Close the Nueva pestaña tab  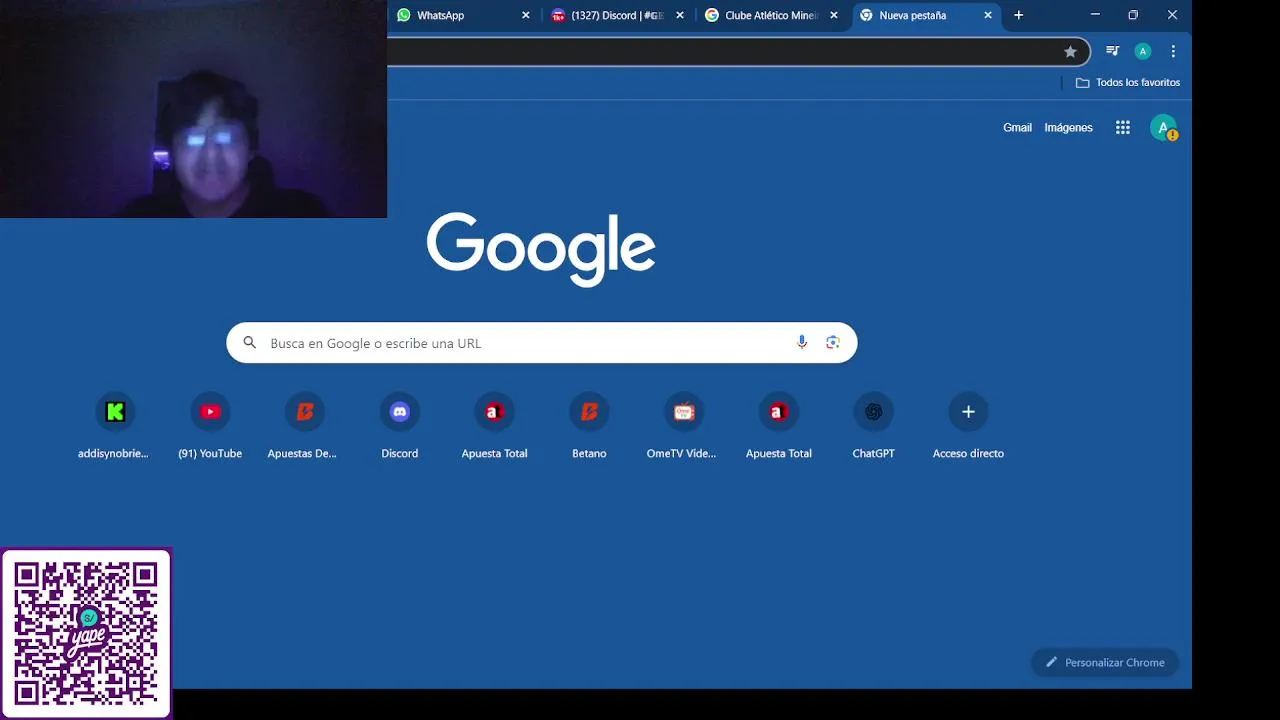click(988, 15)
